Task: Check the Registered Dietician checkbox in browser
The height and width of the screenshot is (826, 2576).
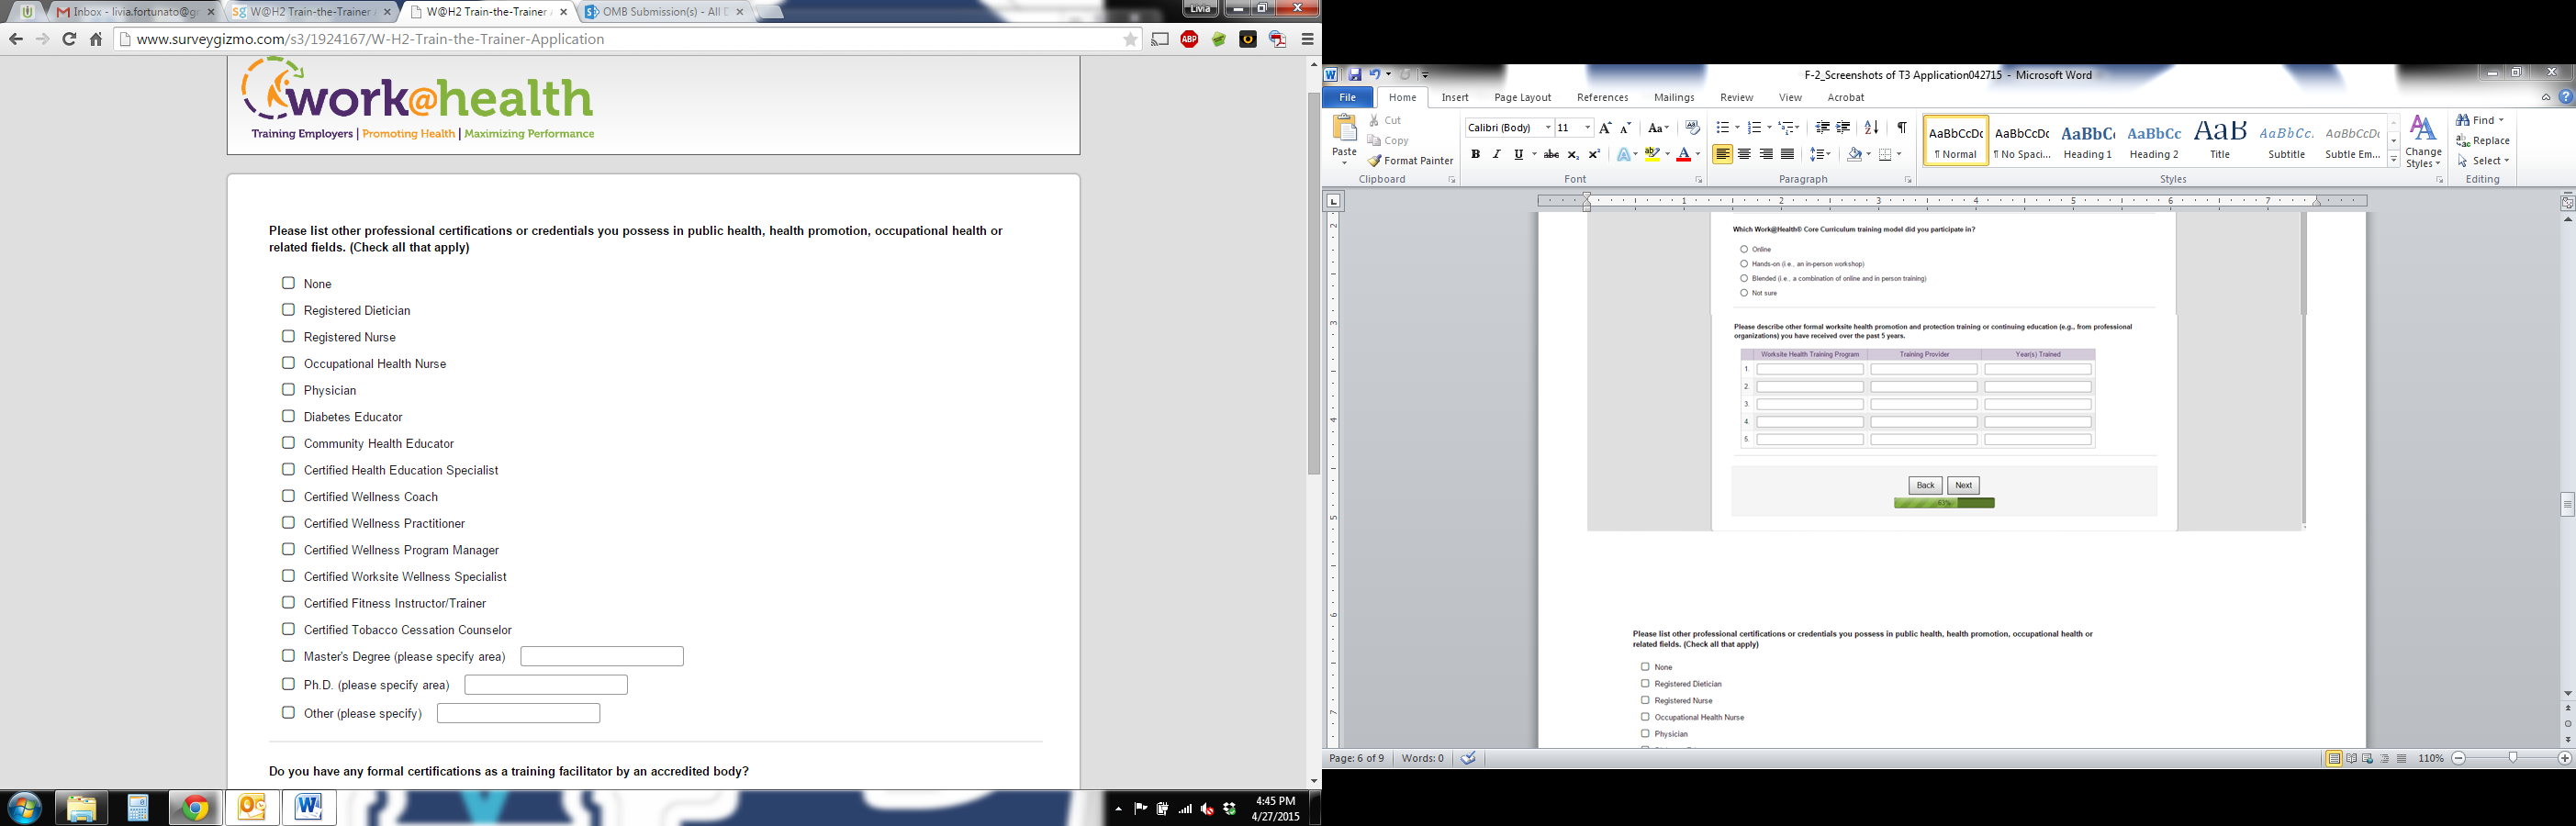Action: click(x=288, y=310)
